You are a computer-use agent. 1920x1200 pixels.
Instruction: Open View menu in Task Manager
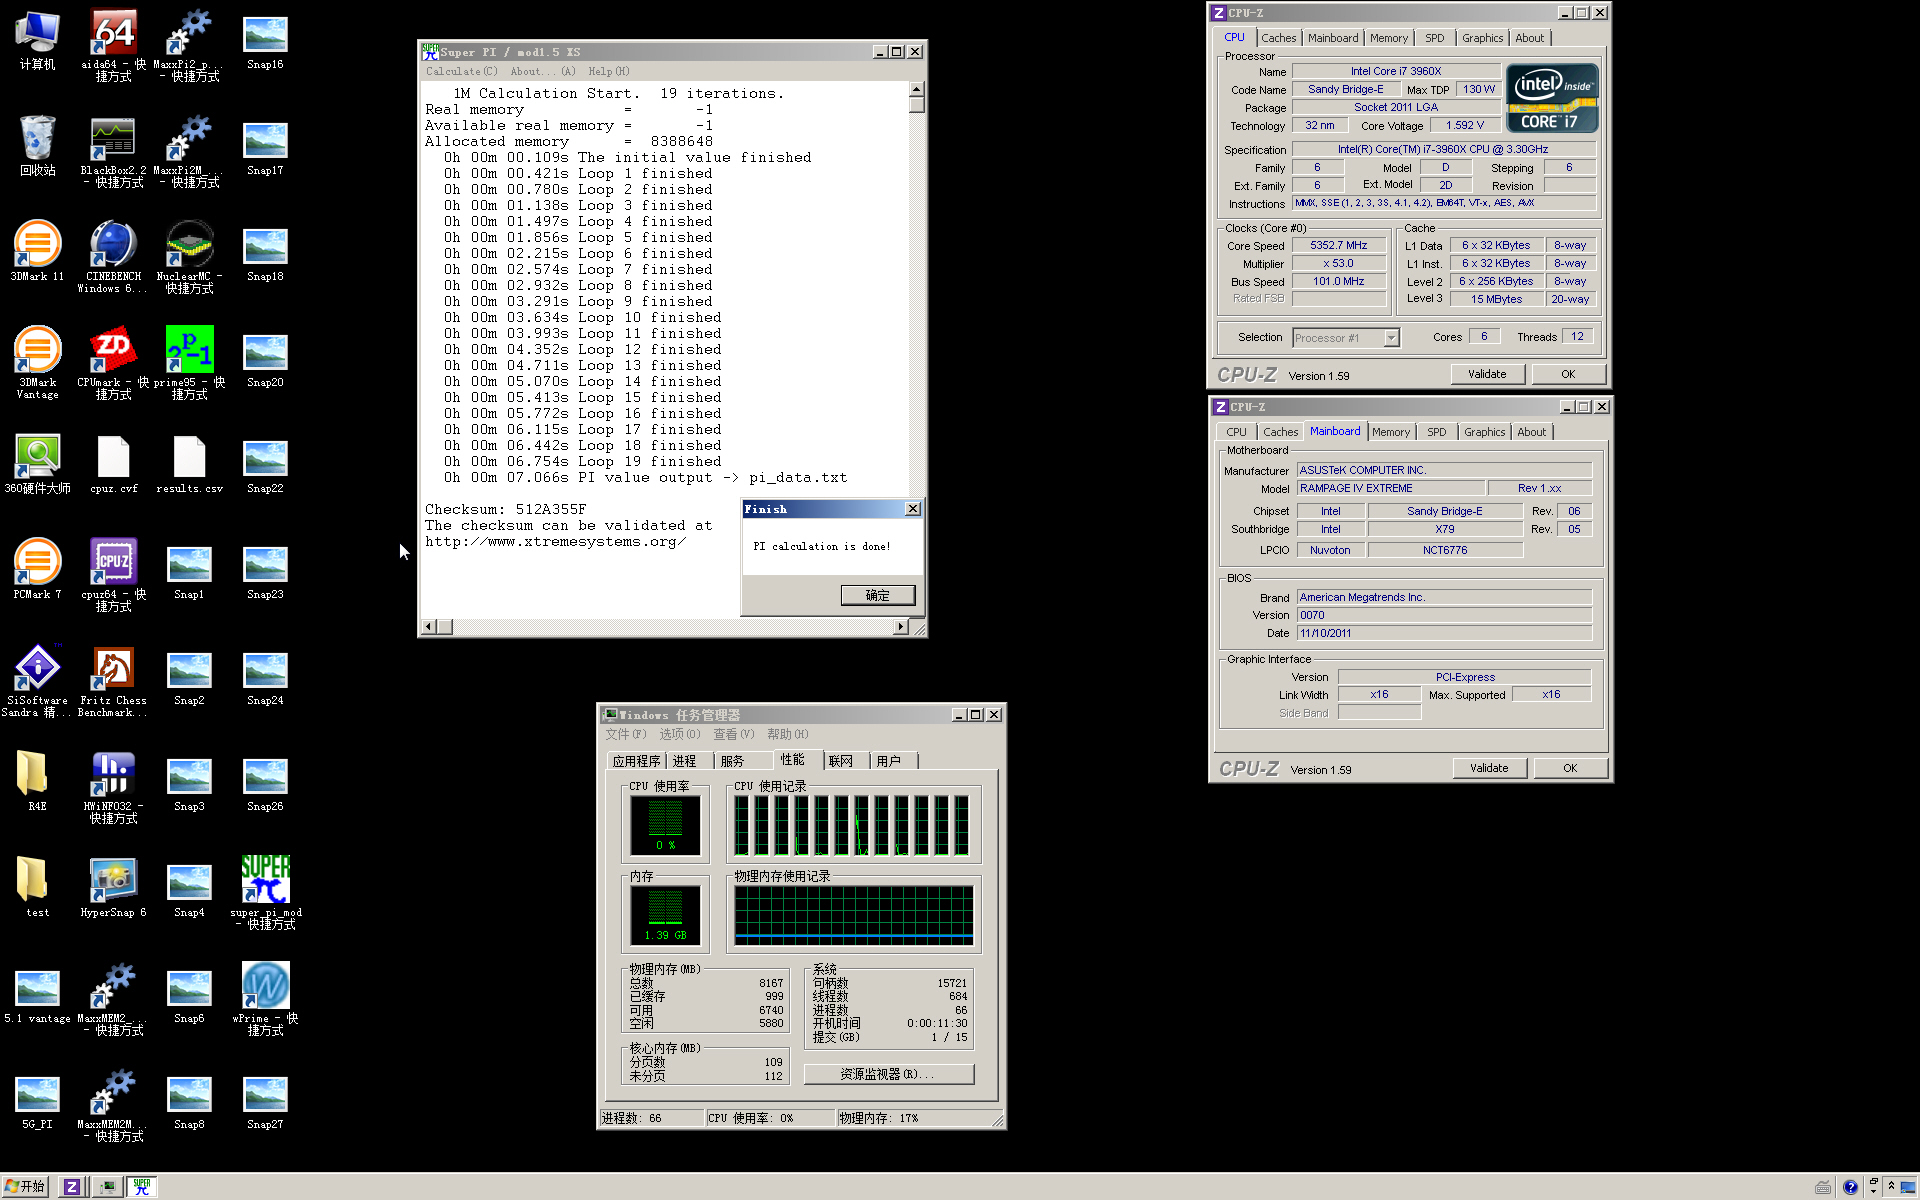[x=733, y=734]
